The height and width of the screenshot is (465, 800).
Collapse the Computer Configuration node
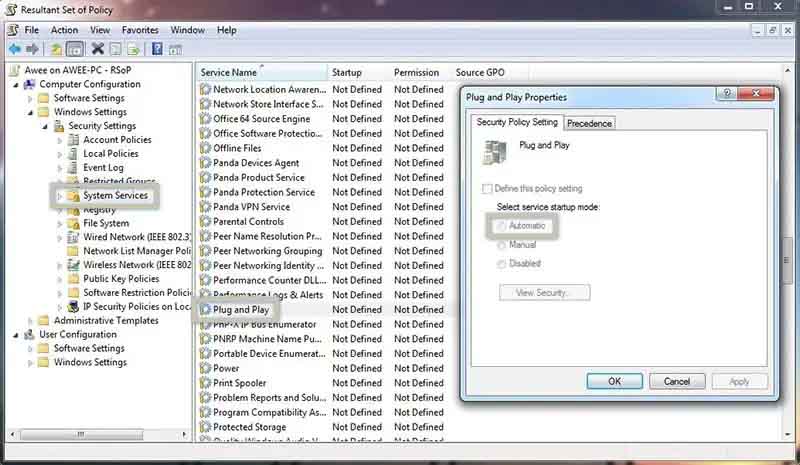point(16,85)
